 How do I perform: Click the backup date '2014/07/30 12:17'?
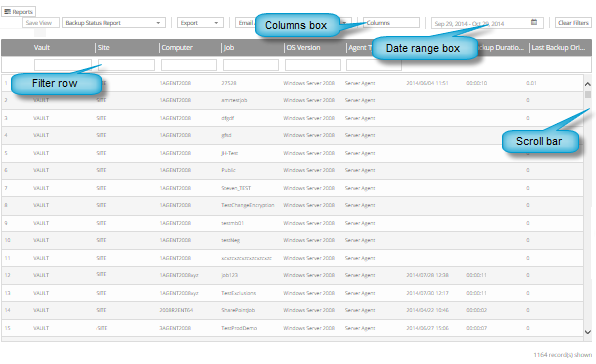[427, 293]
